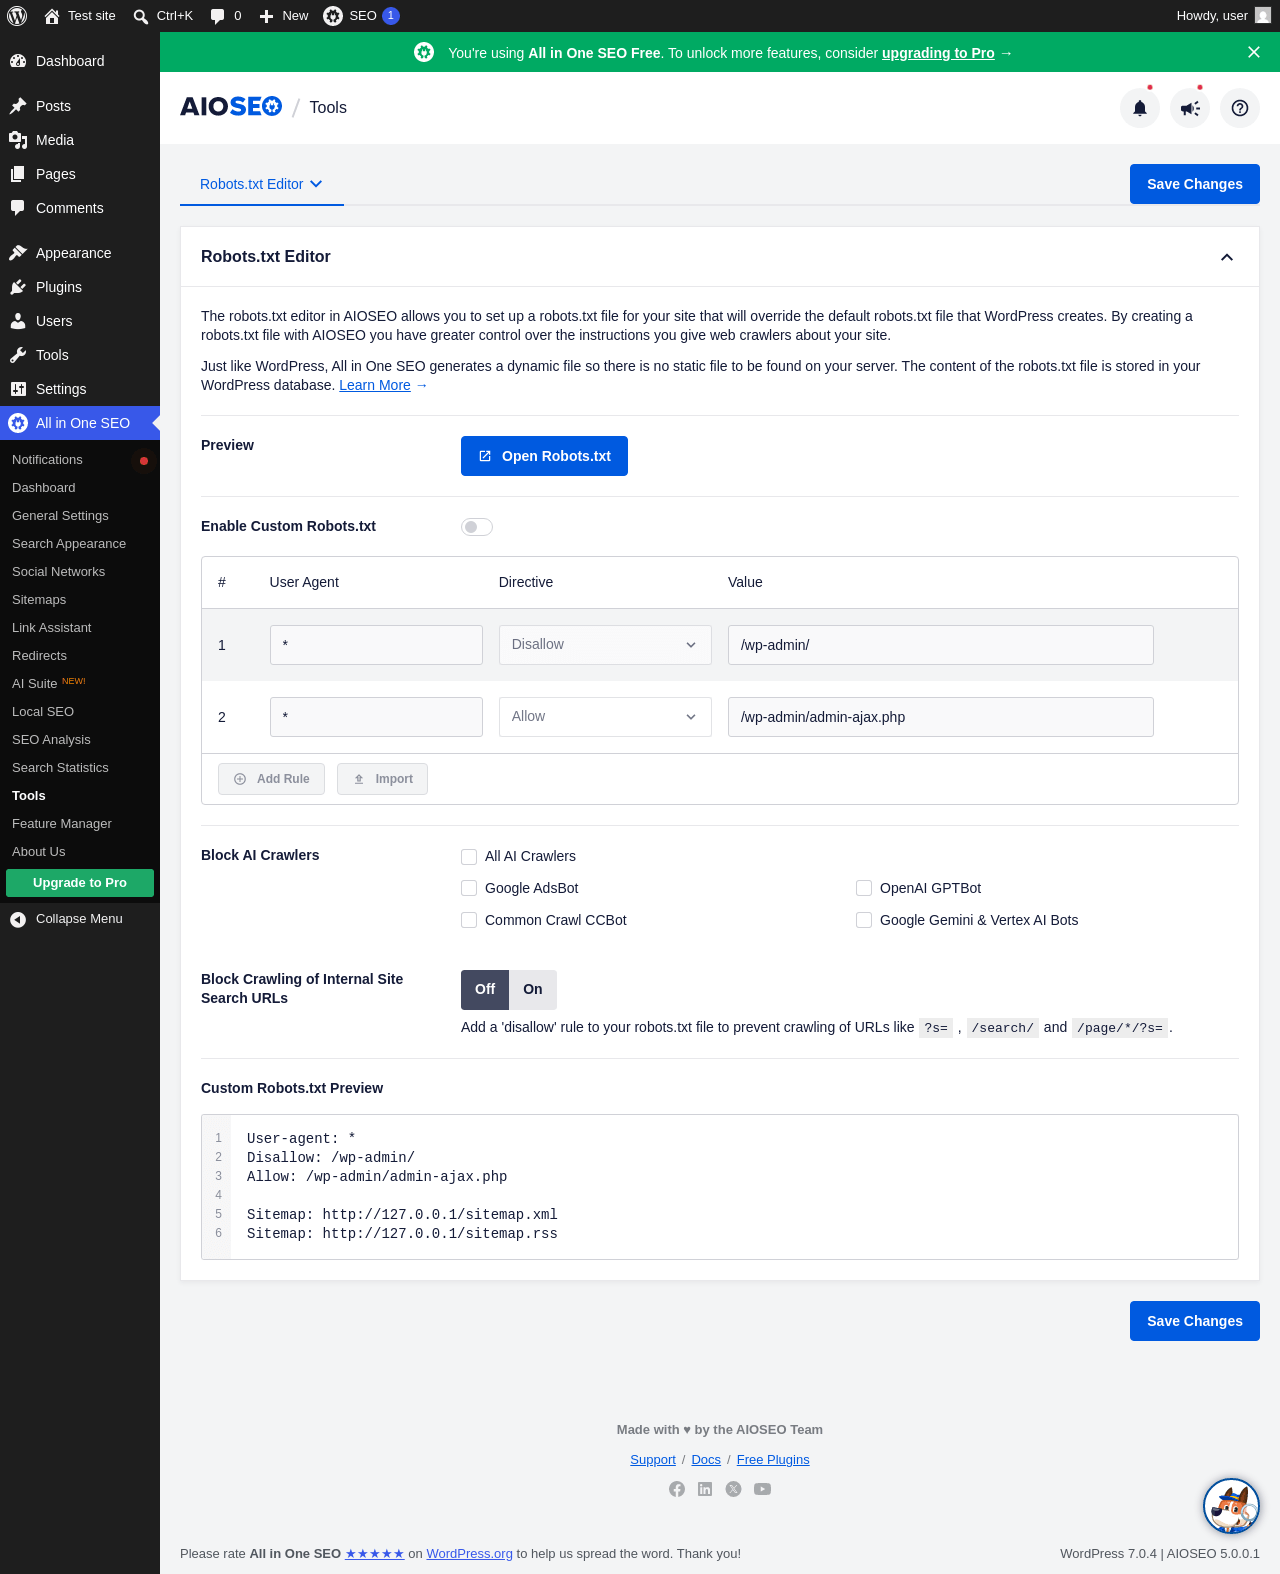This screenshot has width=1280, height=1574.
Task: Check the OpenAI GPTBot checkbox
Action: 864,889
